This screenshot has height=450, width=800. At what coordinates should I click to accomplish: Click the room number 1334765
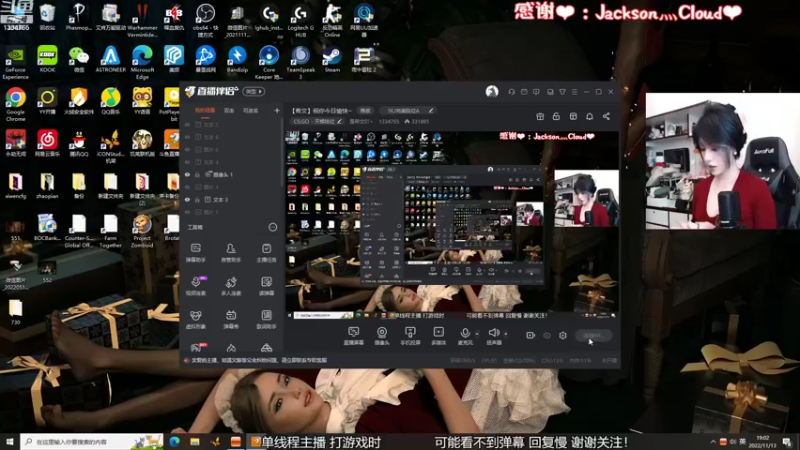pyautogui.click(x=389, y=121)
